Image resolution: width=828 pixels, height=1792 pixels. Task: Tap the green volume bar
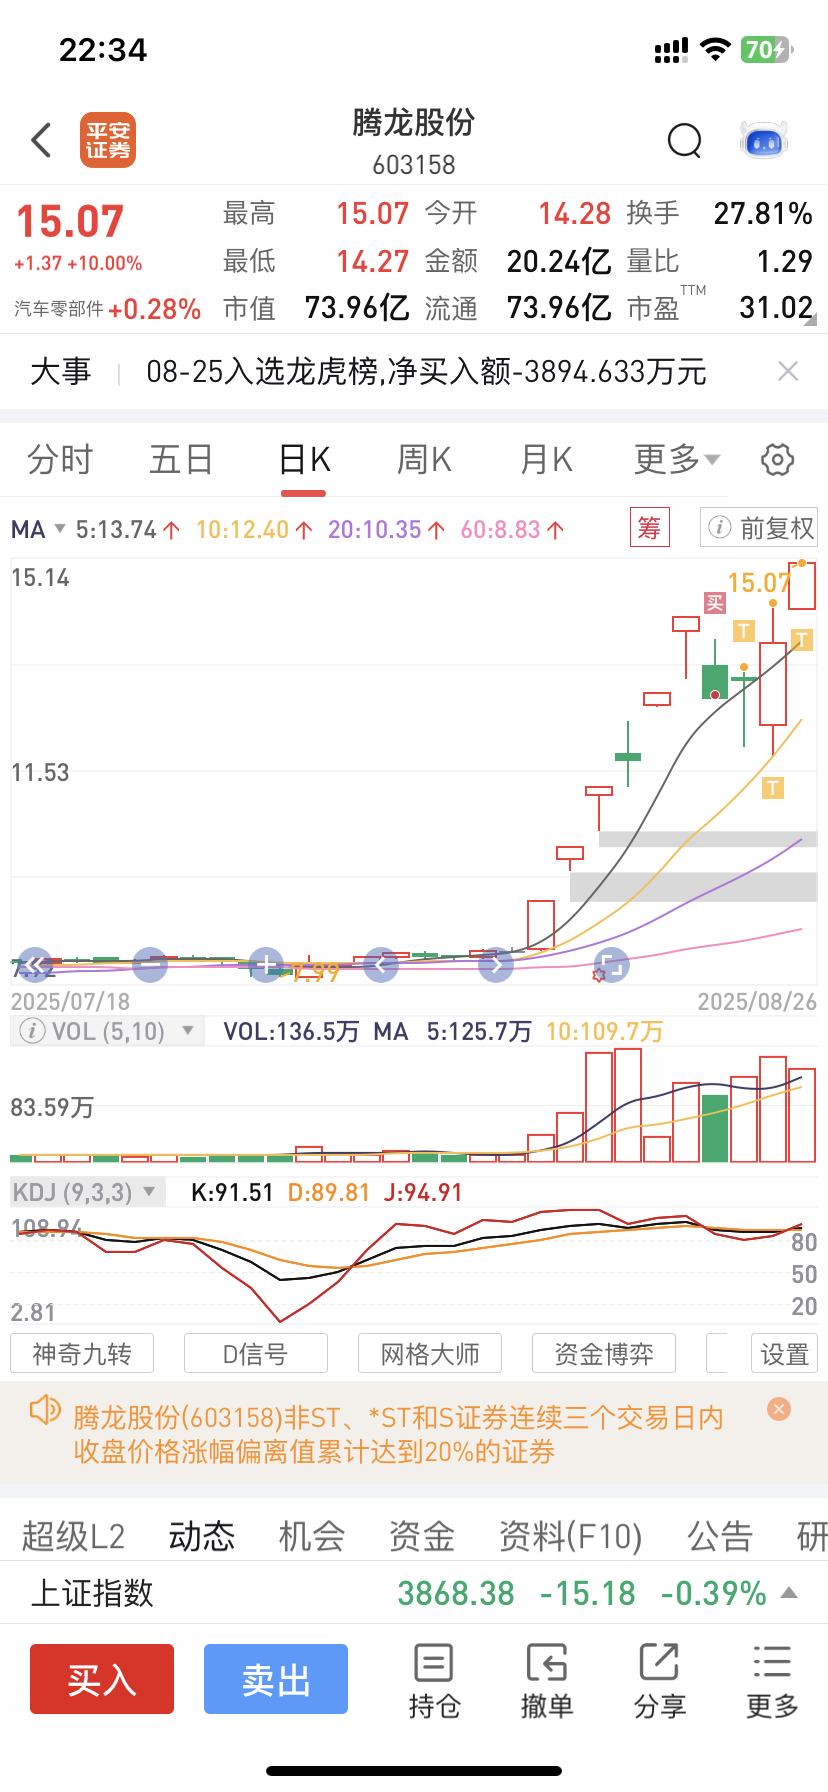(715, 1128)
